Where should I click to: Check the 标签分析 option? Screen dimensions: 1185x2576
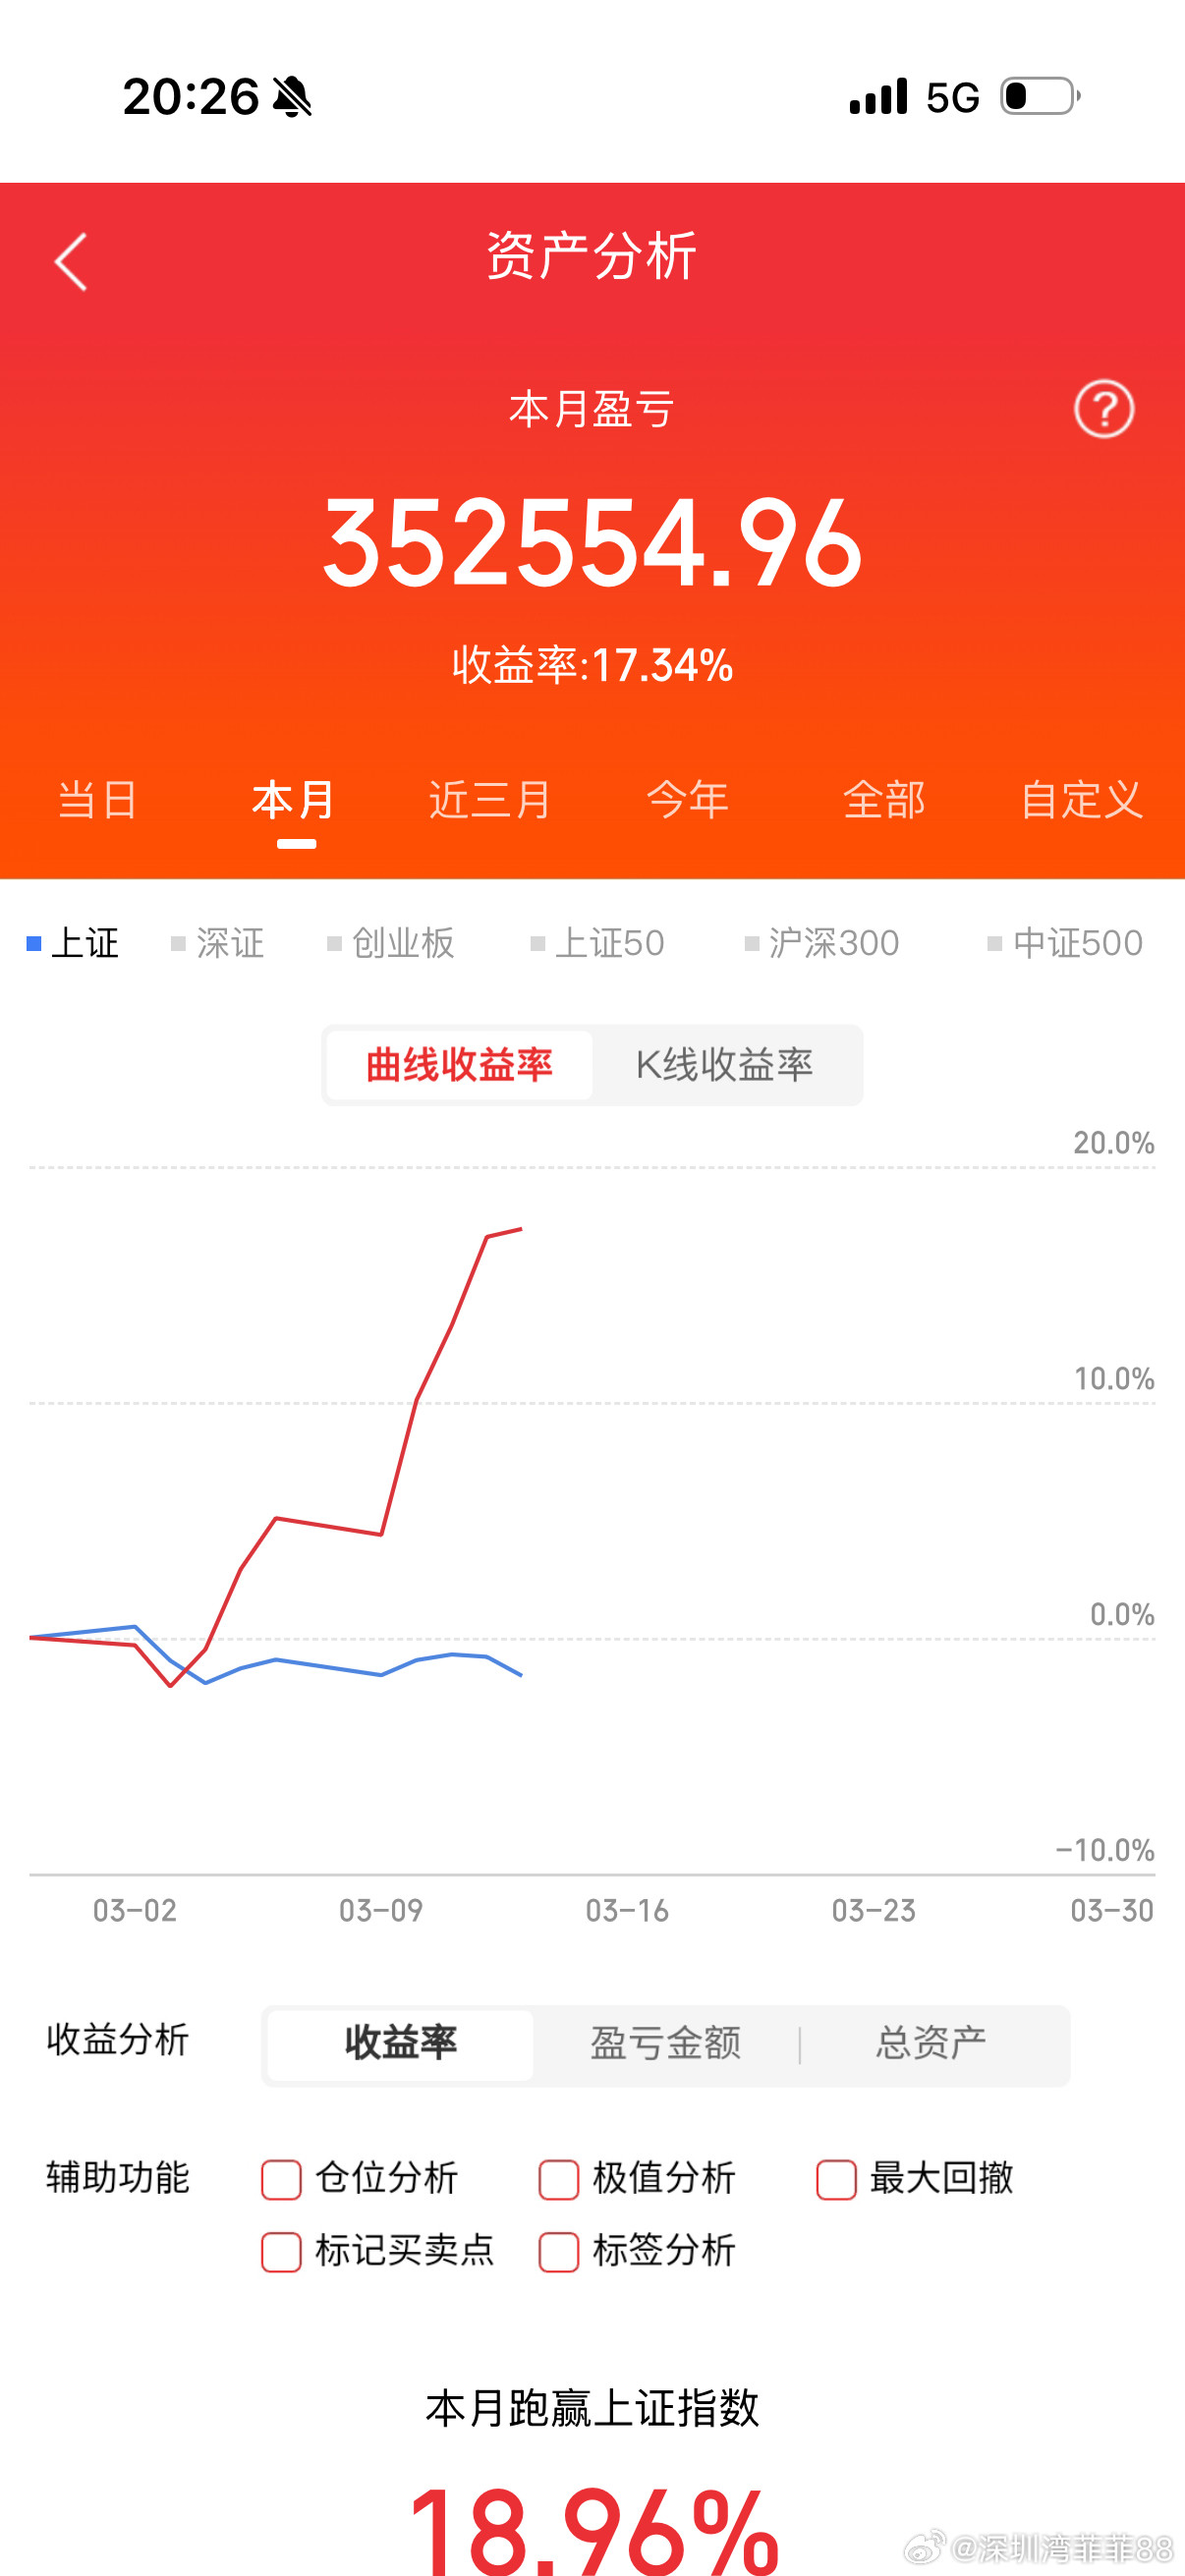(x=559, y=2251)
